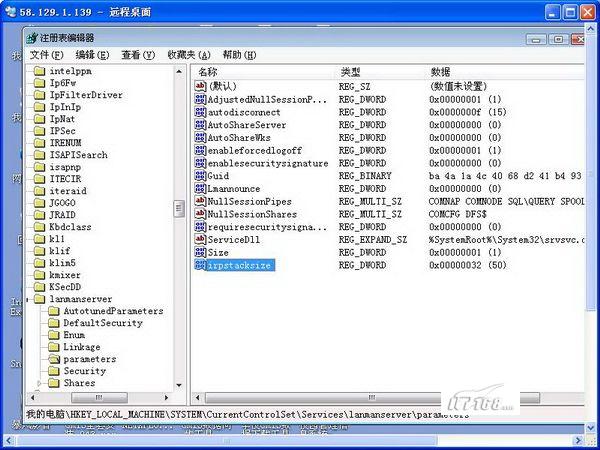Expand the Shares subkey node
This screenshot has height=450, width=600.
coord(40,383)
